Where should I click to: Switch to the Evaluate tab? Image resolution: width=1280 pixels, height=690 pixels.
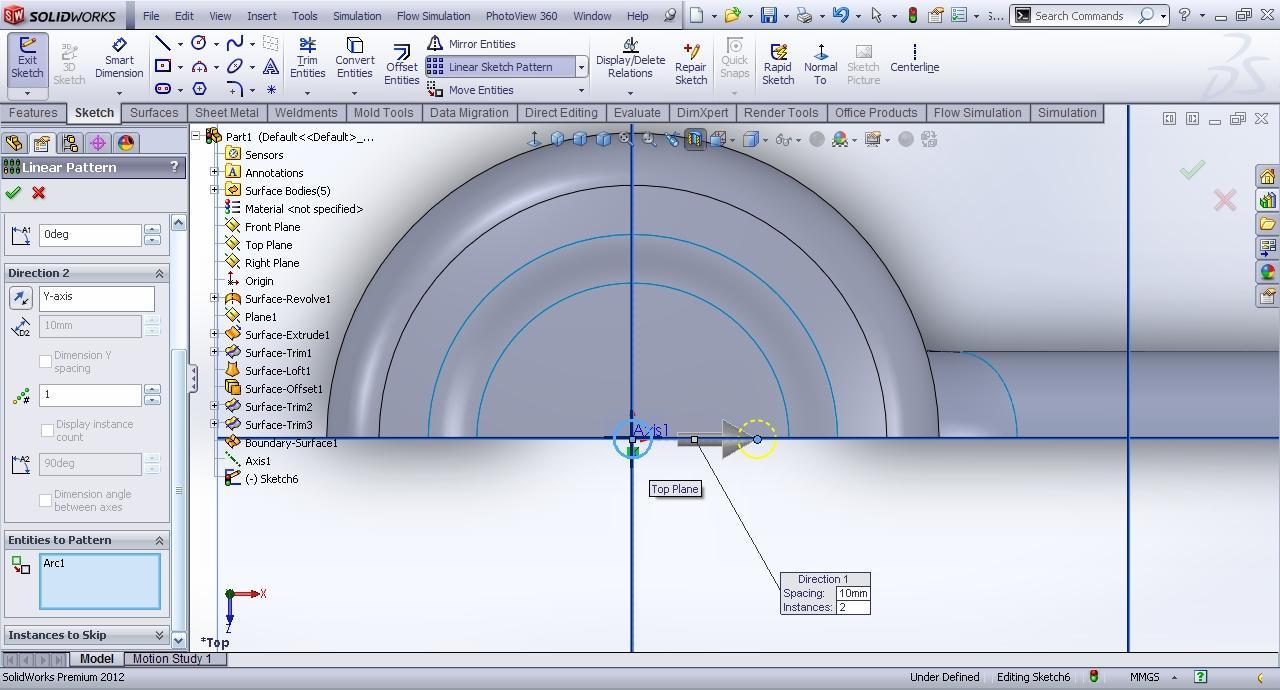(637, 113)
